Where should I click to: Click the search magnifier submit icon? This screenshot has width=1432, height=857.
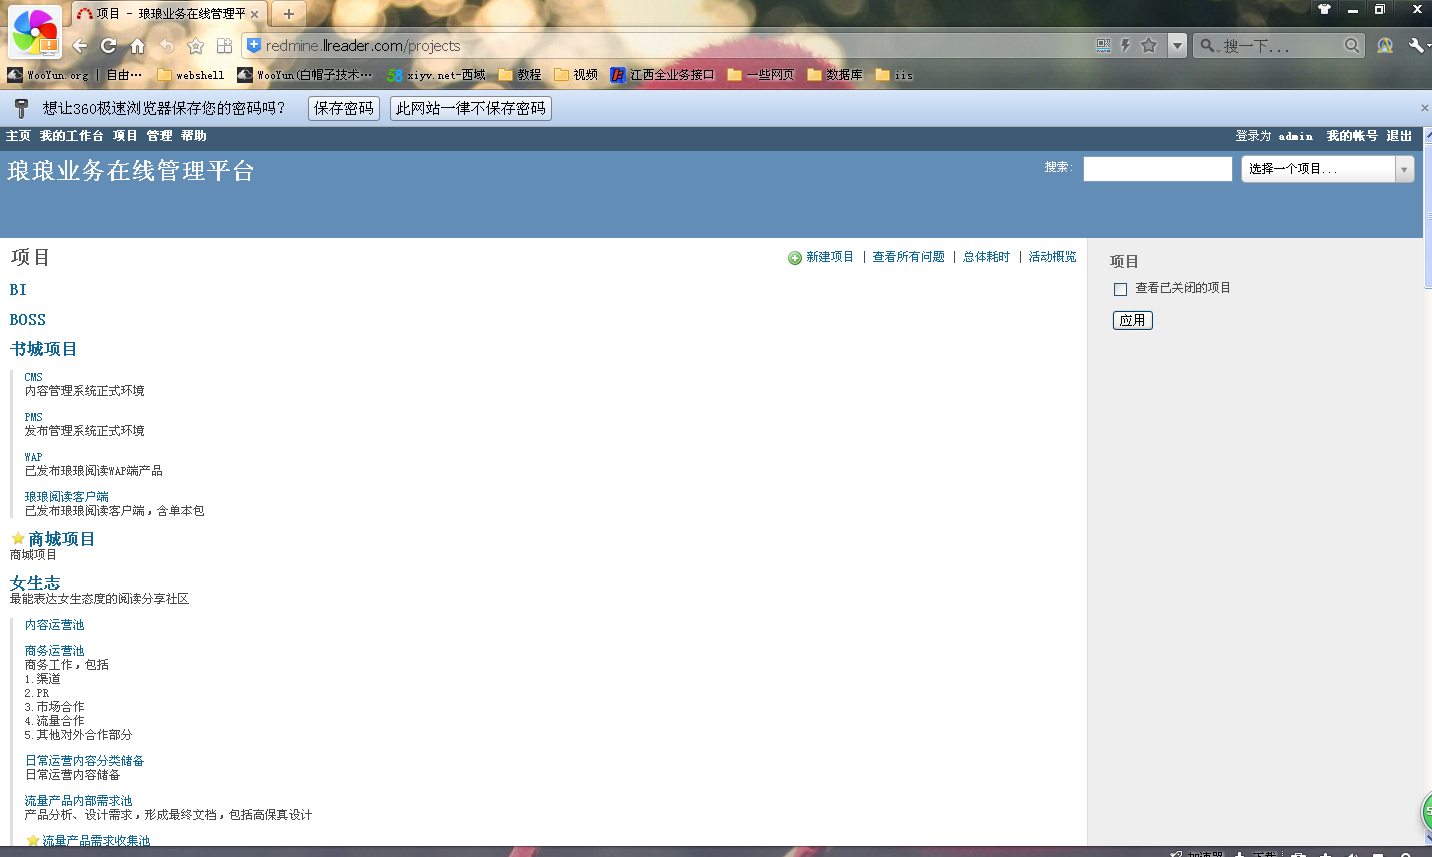(x=1351, y=45)
